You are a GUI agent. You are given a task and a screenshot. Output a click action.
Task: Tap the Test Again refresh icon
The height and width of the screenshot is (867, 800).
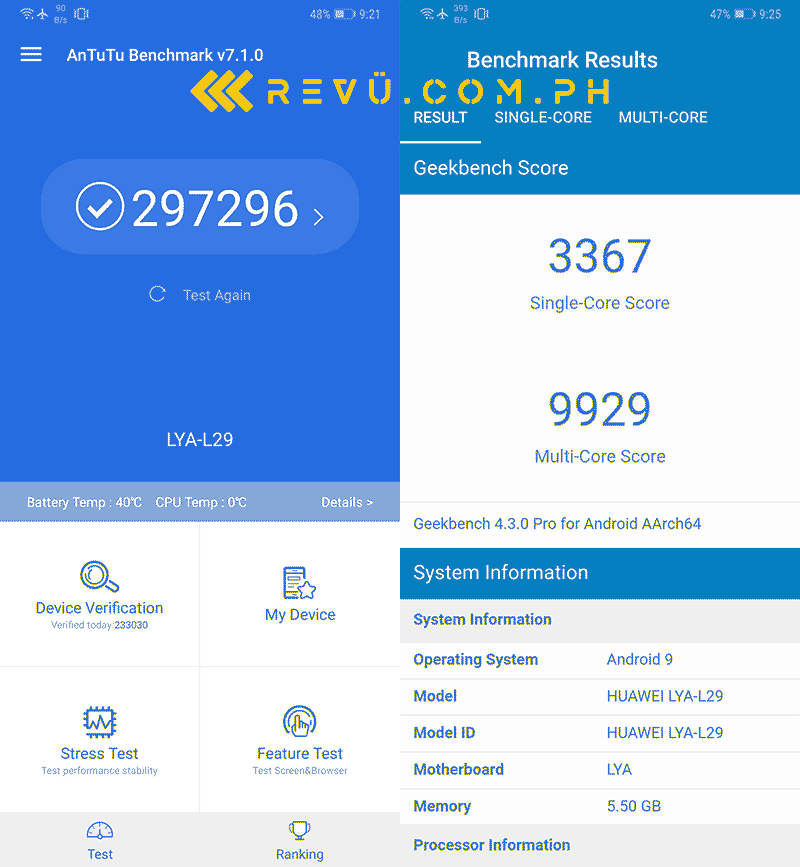pos(158,294)
